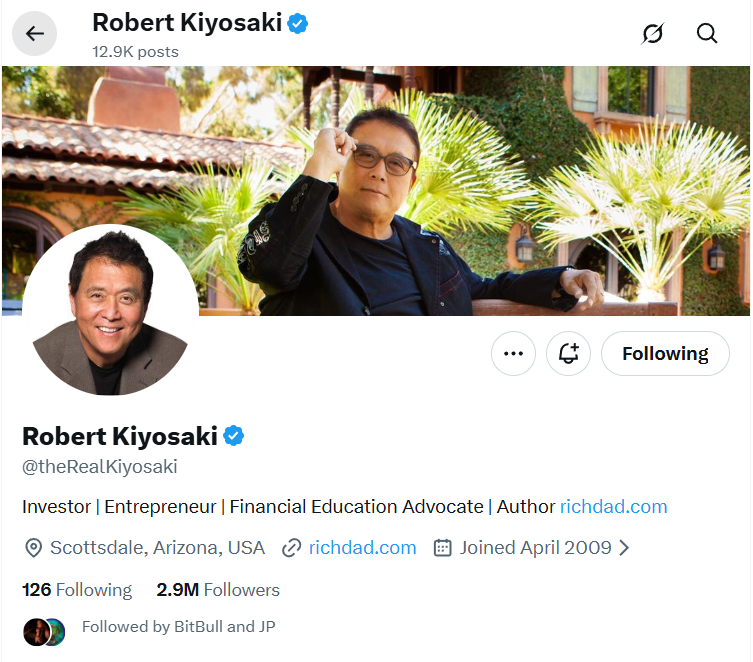
Task: Click the verified badge beside profile name
Action: coord(234,436)
